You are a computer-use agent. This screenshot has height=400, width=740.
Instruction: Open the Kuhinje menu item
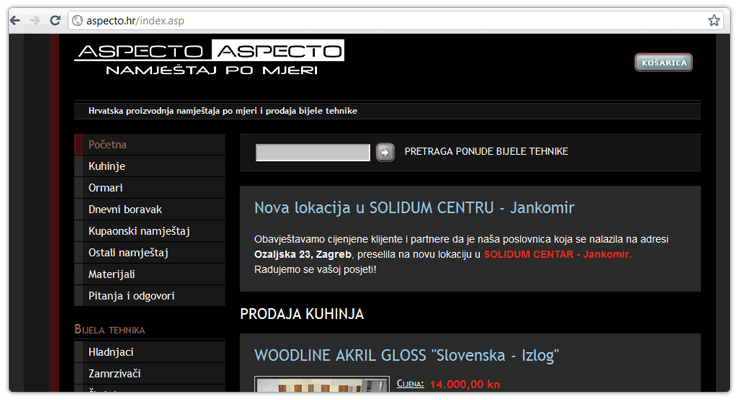point(150,166)
